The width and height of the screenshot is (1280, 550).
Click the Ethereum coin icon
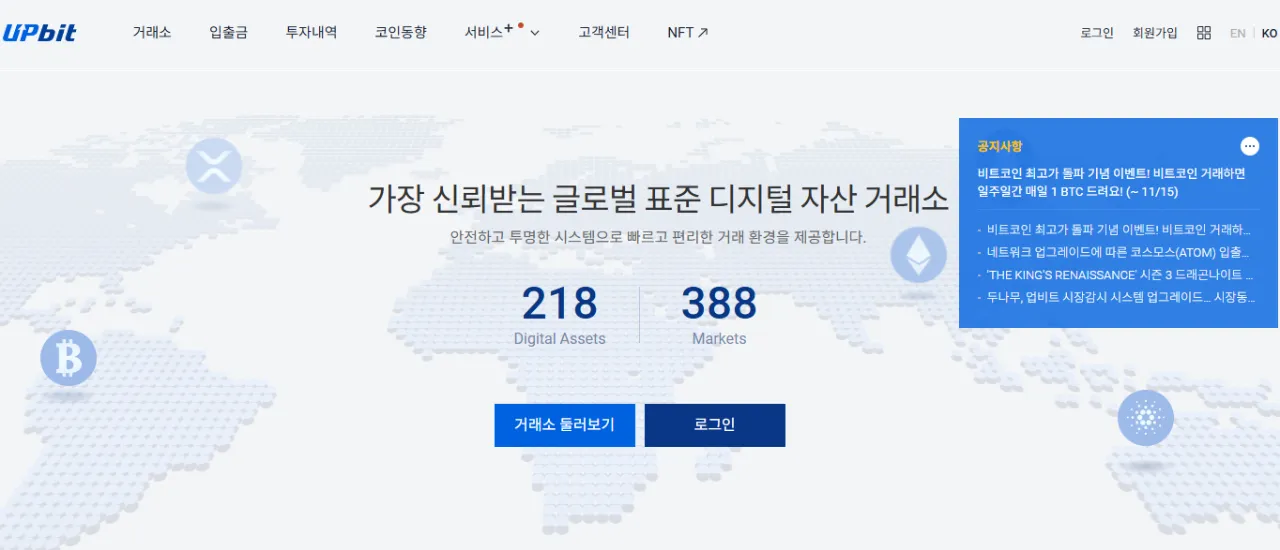[918, 255]
